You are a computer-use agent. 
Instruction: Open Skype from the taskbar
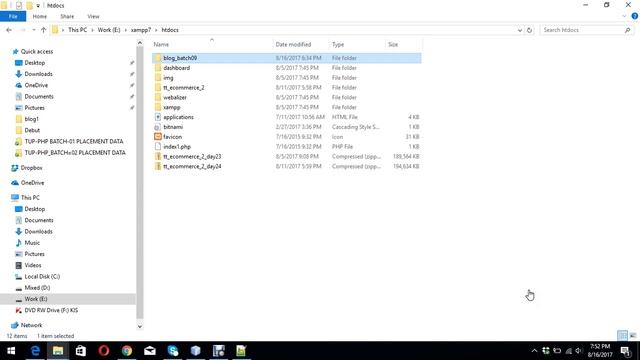point(173,351)
